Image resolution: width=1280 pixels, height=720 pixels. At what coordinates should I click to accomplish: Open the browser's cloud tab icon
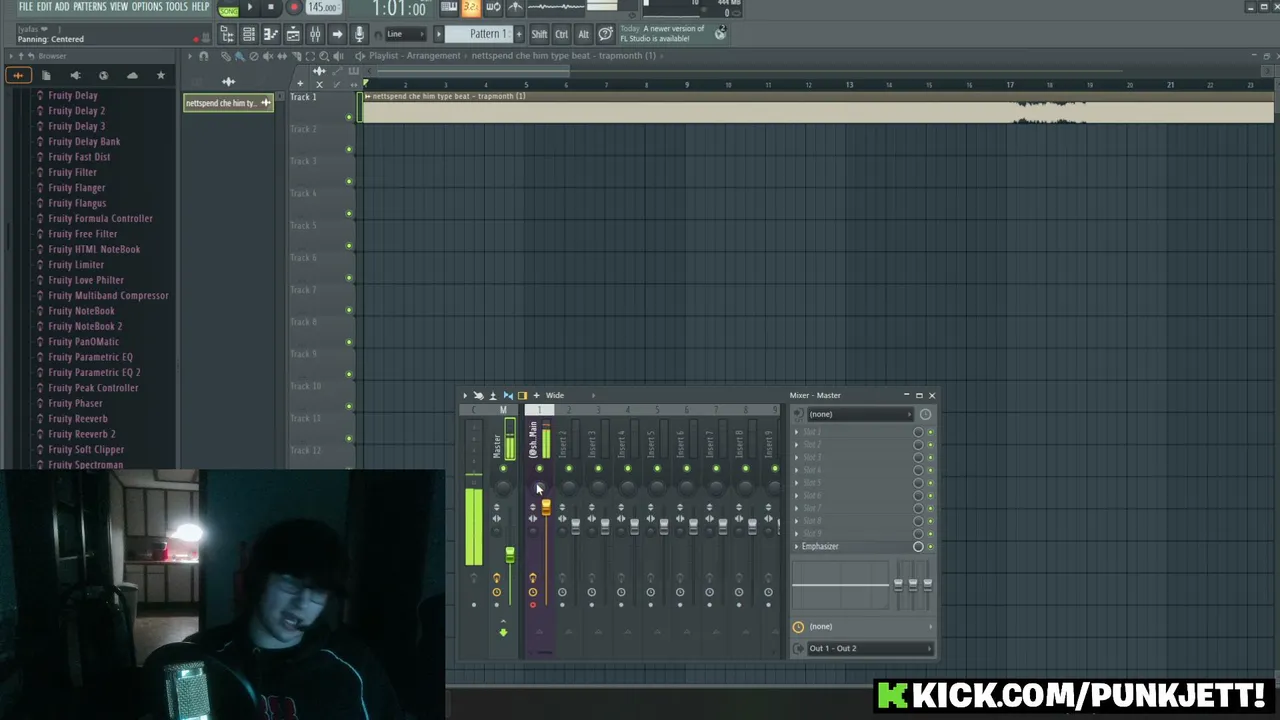pos(132,76)
